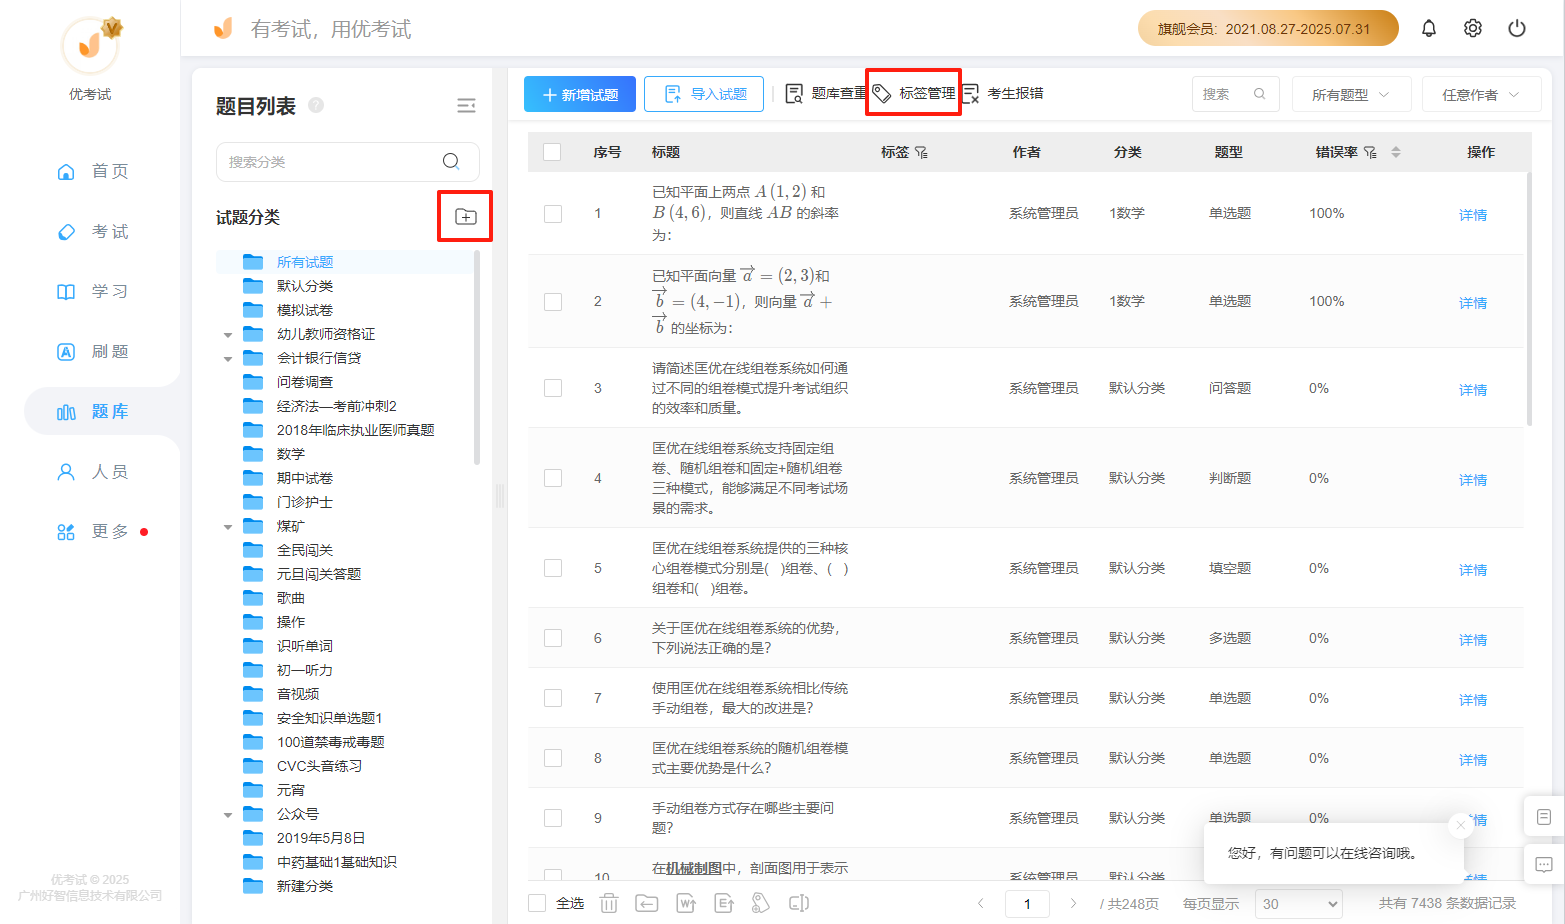Click the export to Excel icon

point(724,903)
